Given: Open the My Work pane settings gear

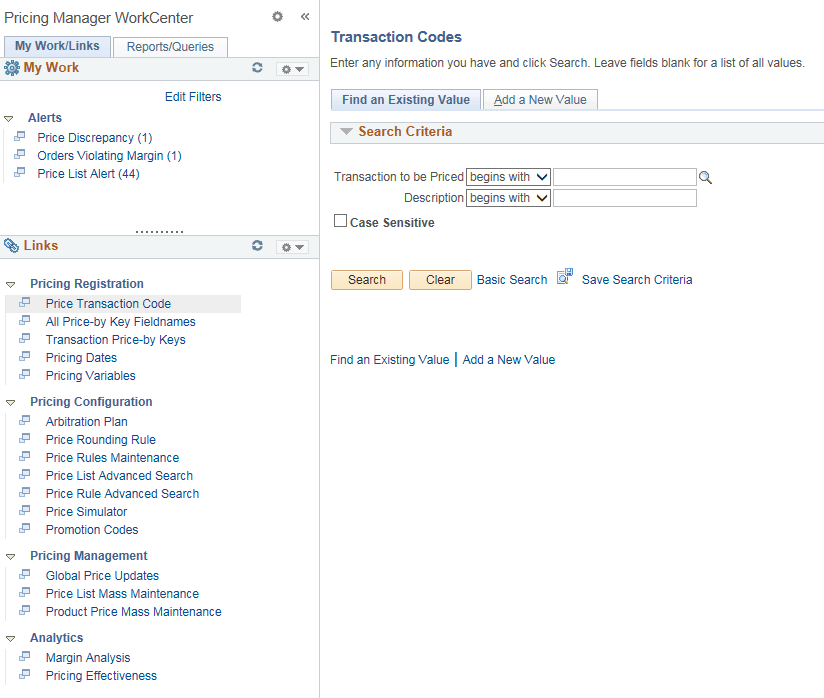Looking at the screenshot, I should pyautogui.click(x=286, y=67).
